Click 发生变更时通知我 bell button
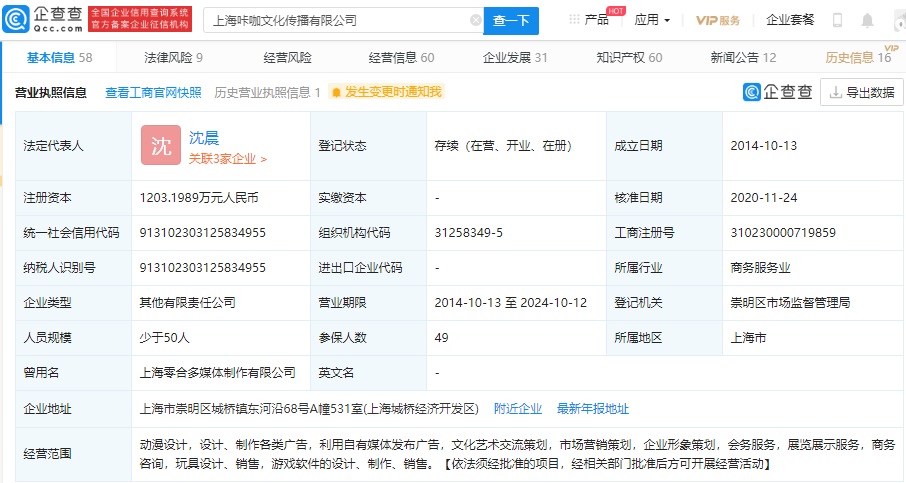The height and width of the screenshot is (483, 906). coord(387,92)
